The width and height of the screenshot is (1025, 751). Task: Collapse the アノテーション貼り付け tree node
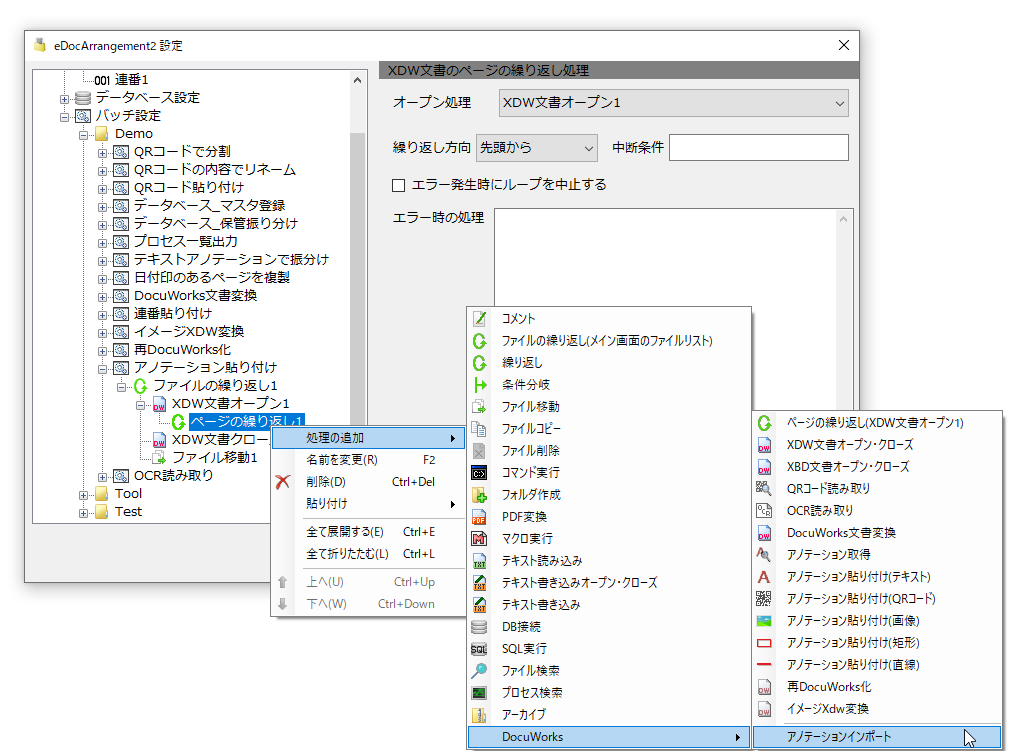[102, 369]
